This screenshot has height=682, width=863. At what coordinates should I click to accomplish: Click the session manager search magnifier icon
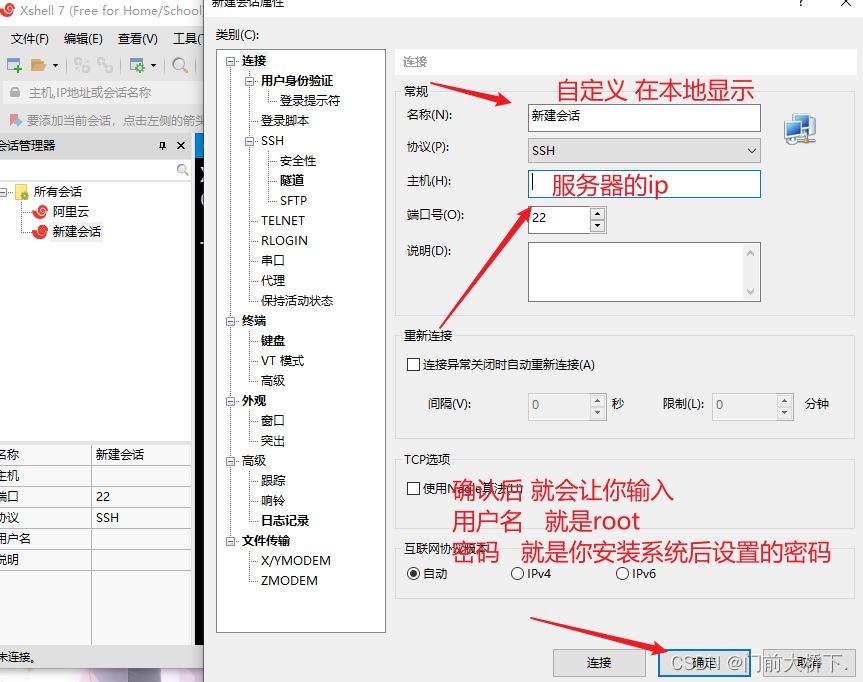click(183, 170)
